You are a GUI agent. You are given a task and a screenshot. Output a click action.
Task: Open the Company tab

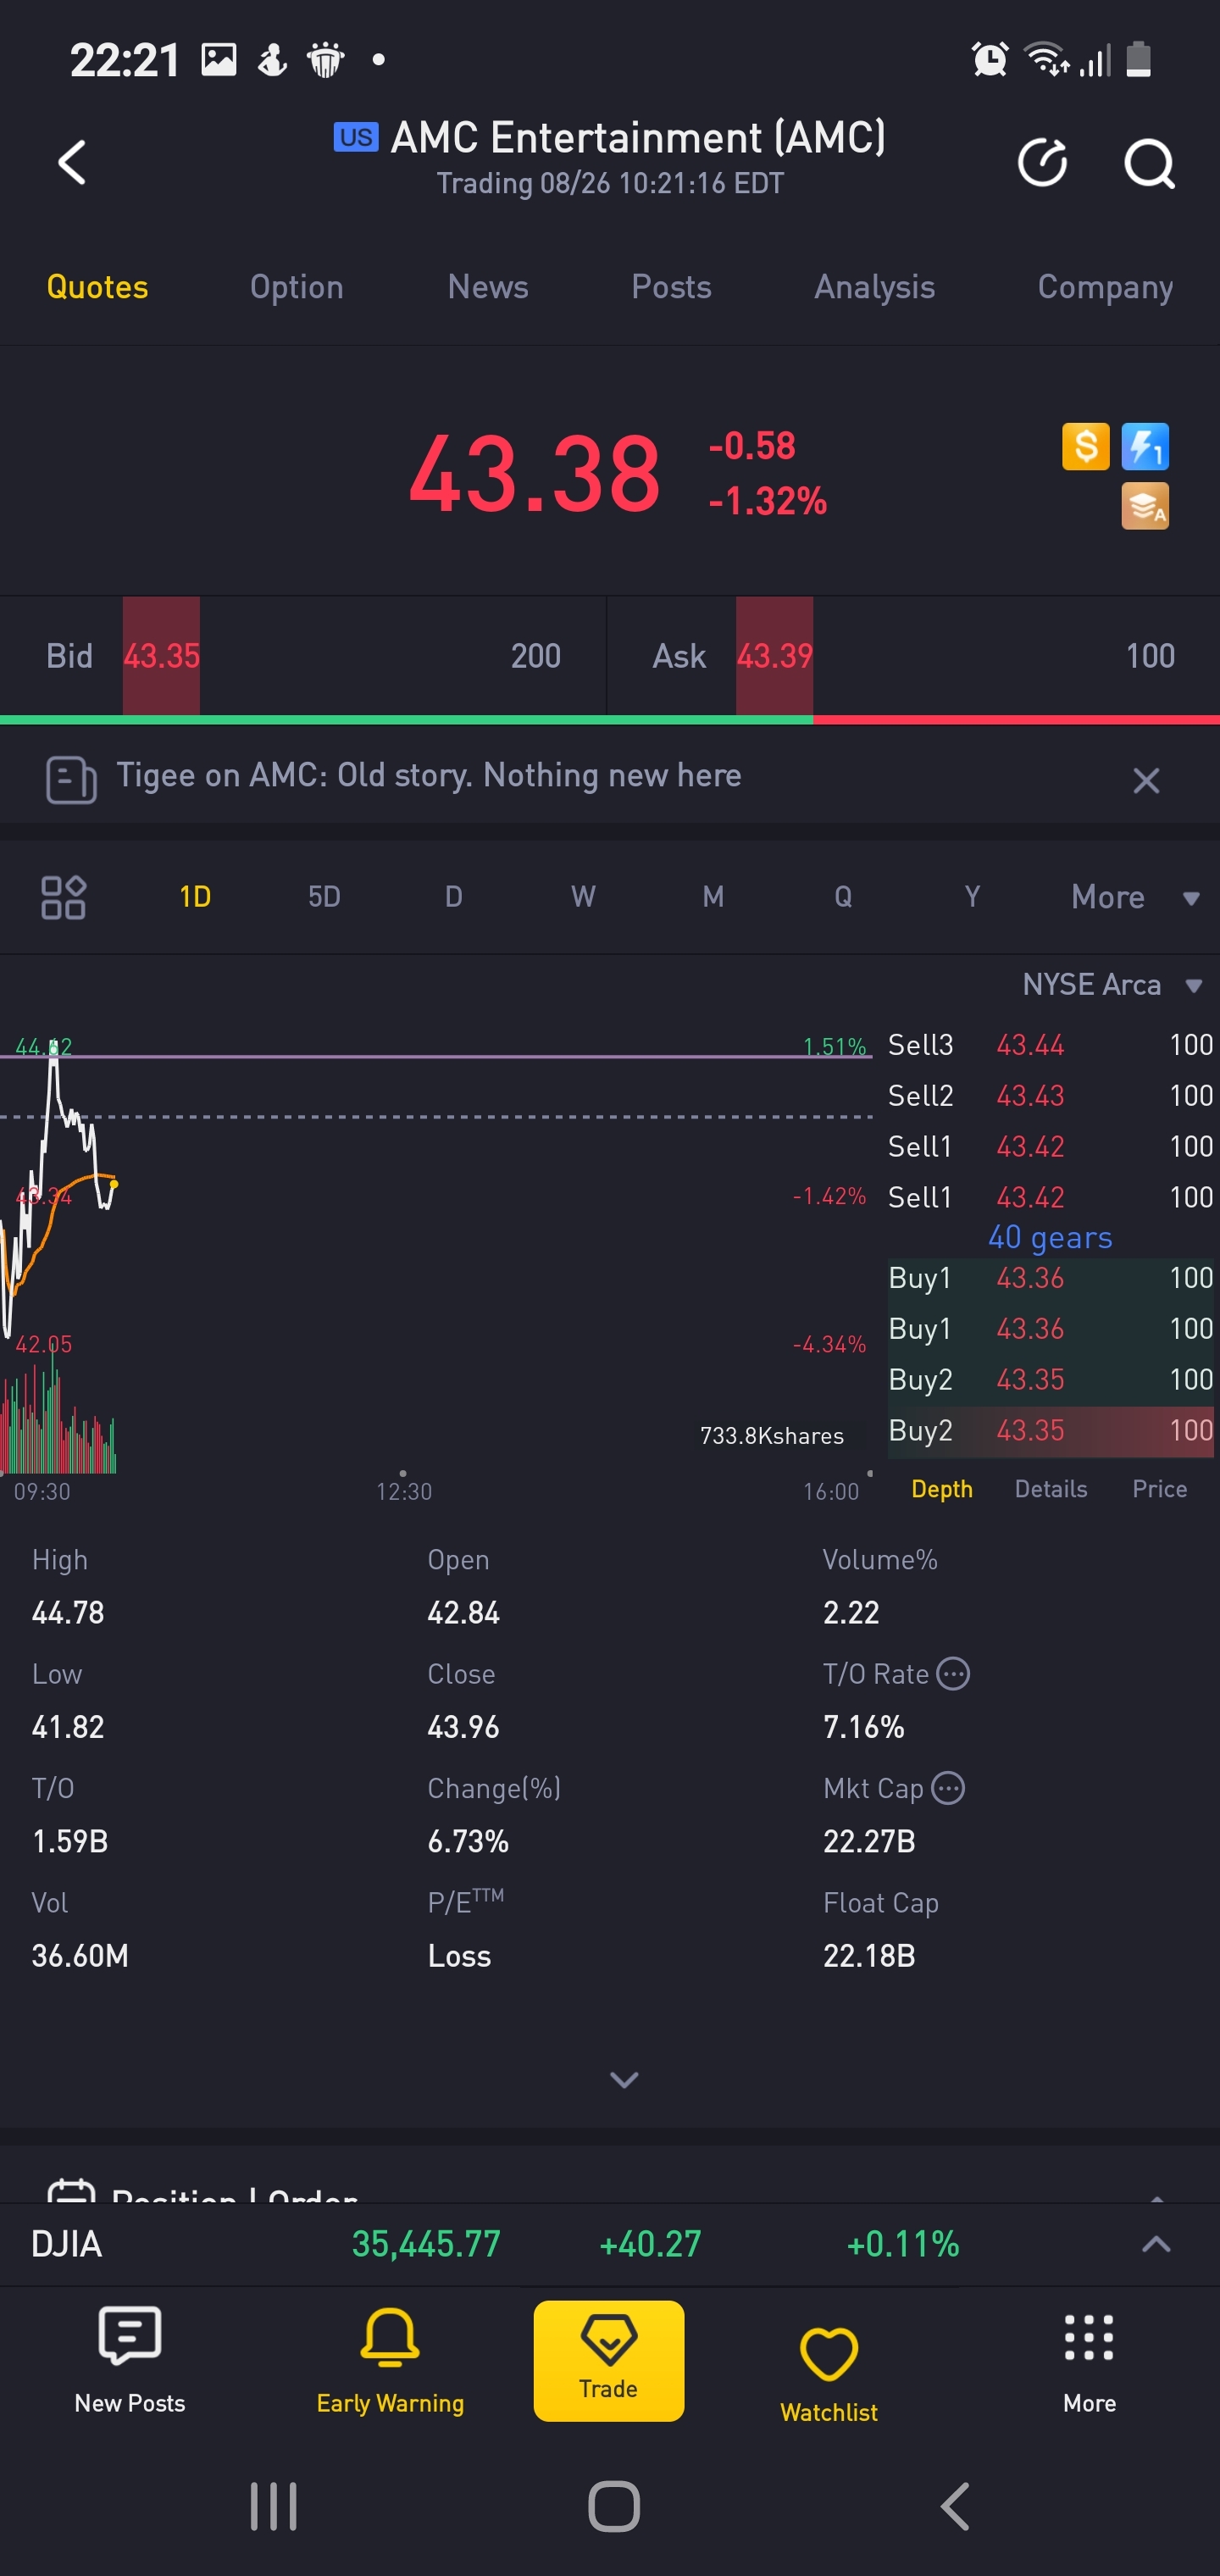(1105, 287)
